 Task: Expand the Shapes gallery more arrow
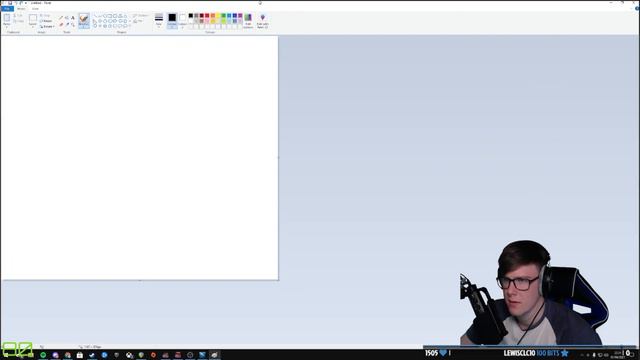(x=130, y=26)
